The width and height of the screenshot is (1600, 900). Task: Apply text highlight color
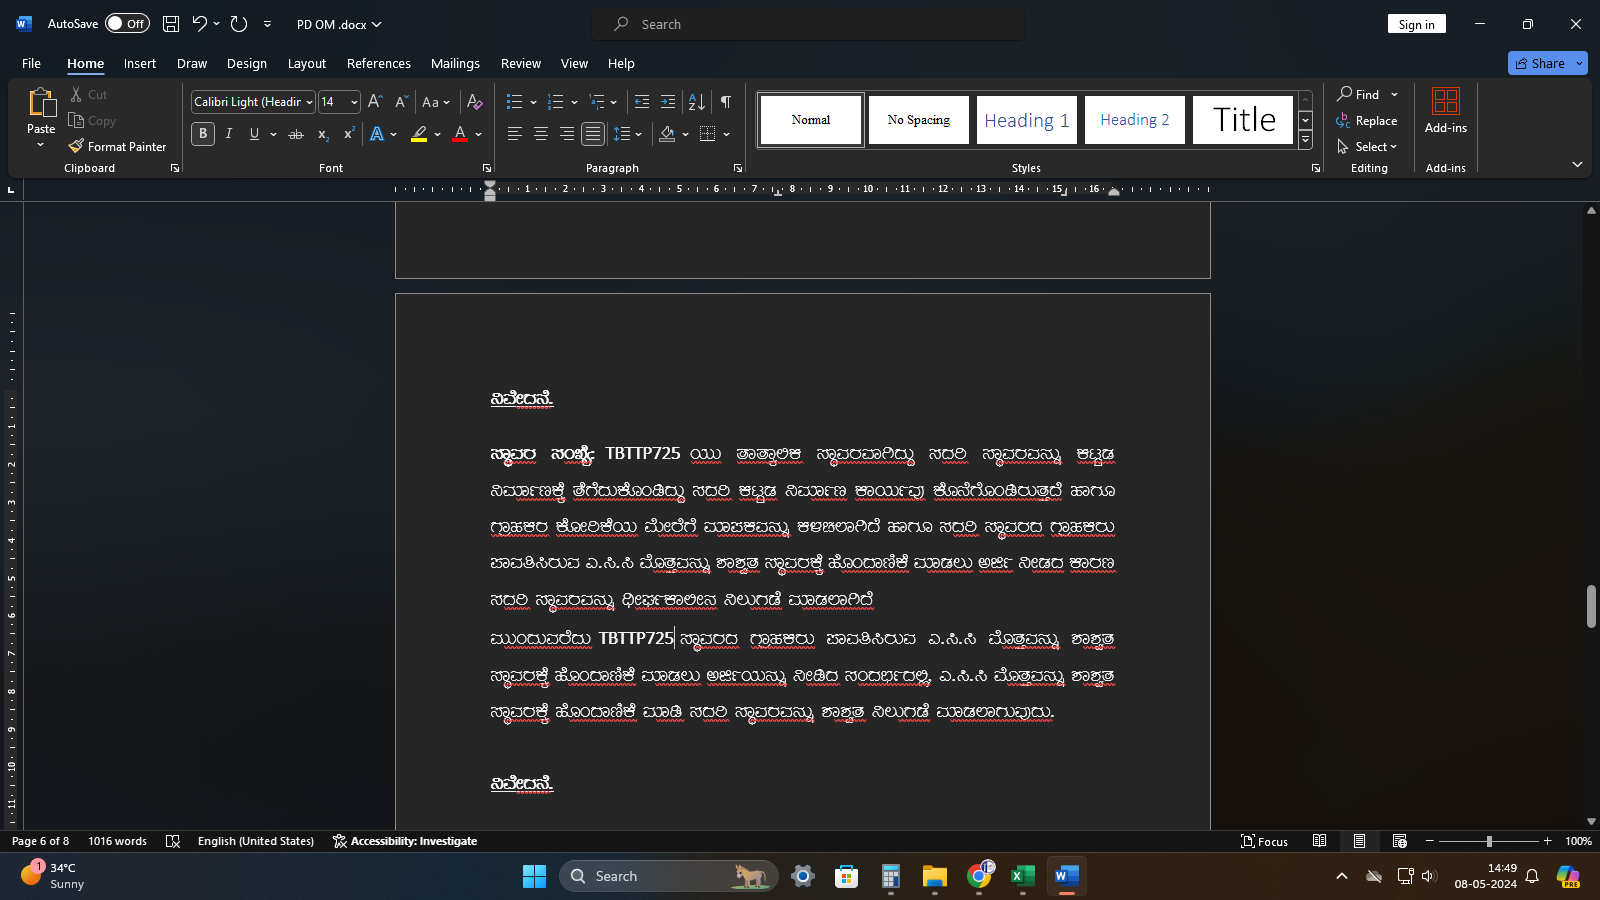coord(420,134)
